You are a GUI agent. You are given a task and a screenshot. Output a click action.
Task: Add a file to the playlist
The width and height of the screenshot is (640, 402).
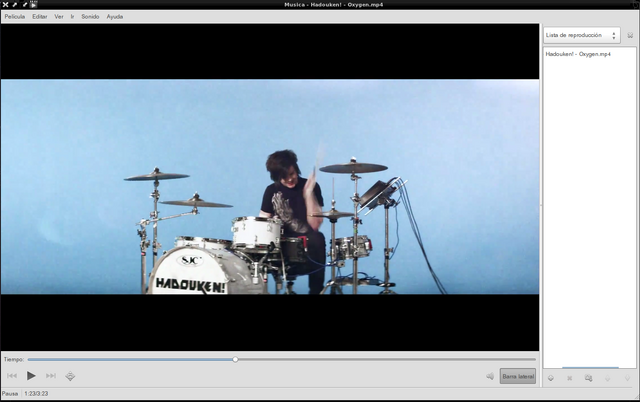(x=551, y=378)
